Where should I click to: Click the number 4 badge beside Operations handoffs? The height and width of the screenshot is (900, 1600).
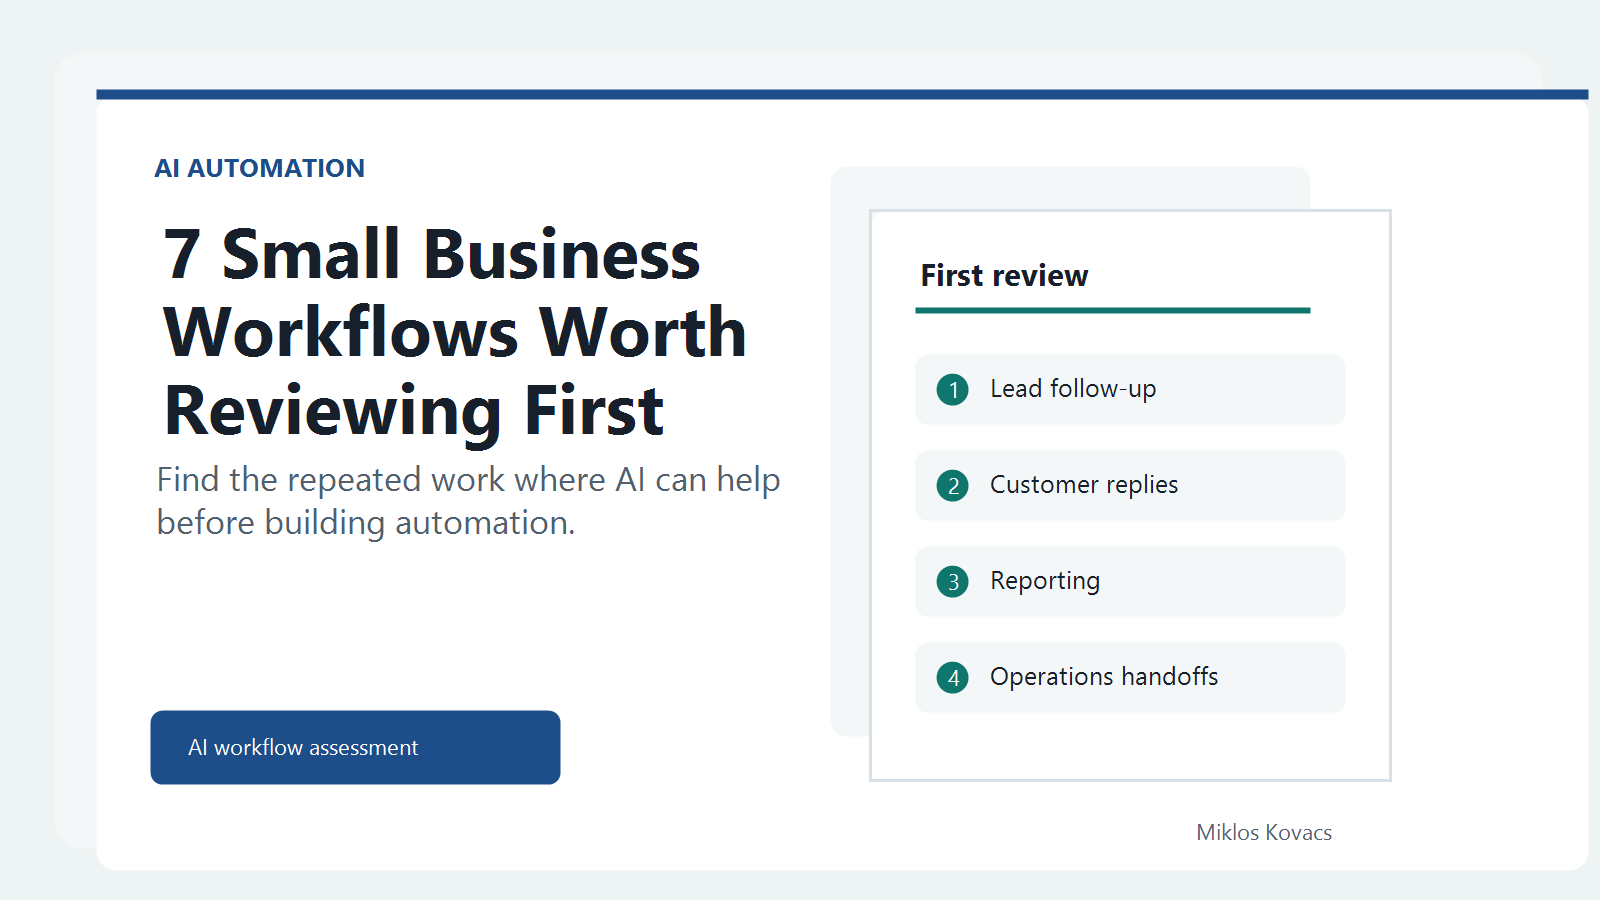click(x=953, y=677)
